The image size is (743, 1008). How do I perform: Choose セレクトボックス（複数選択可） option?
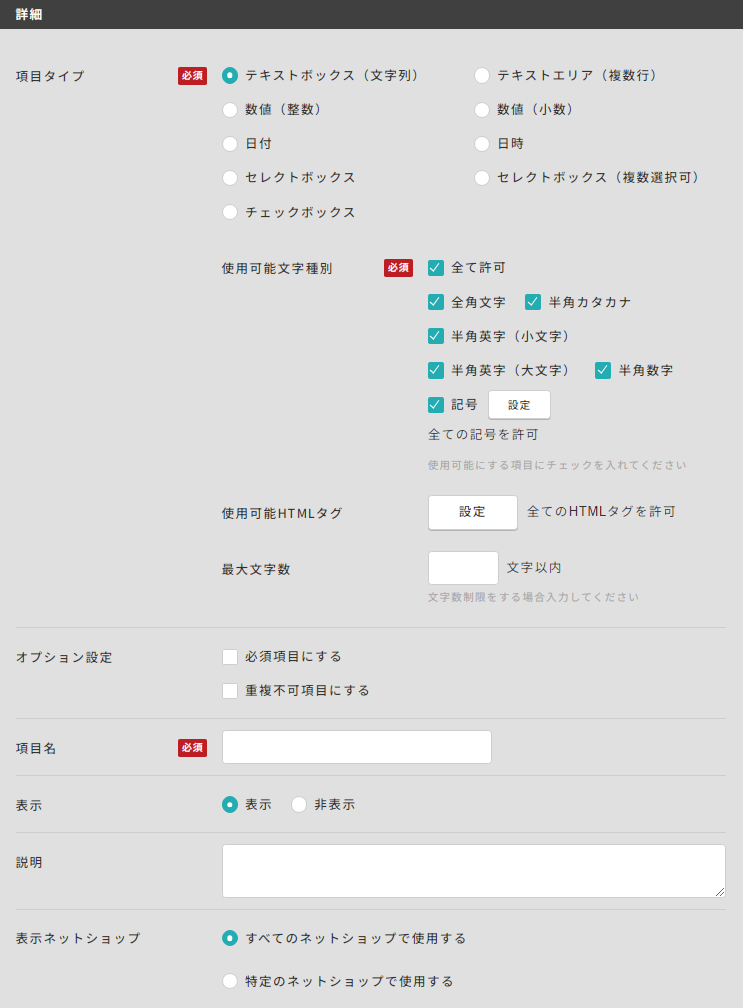(x=482, y=178)
